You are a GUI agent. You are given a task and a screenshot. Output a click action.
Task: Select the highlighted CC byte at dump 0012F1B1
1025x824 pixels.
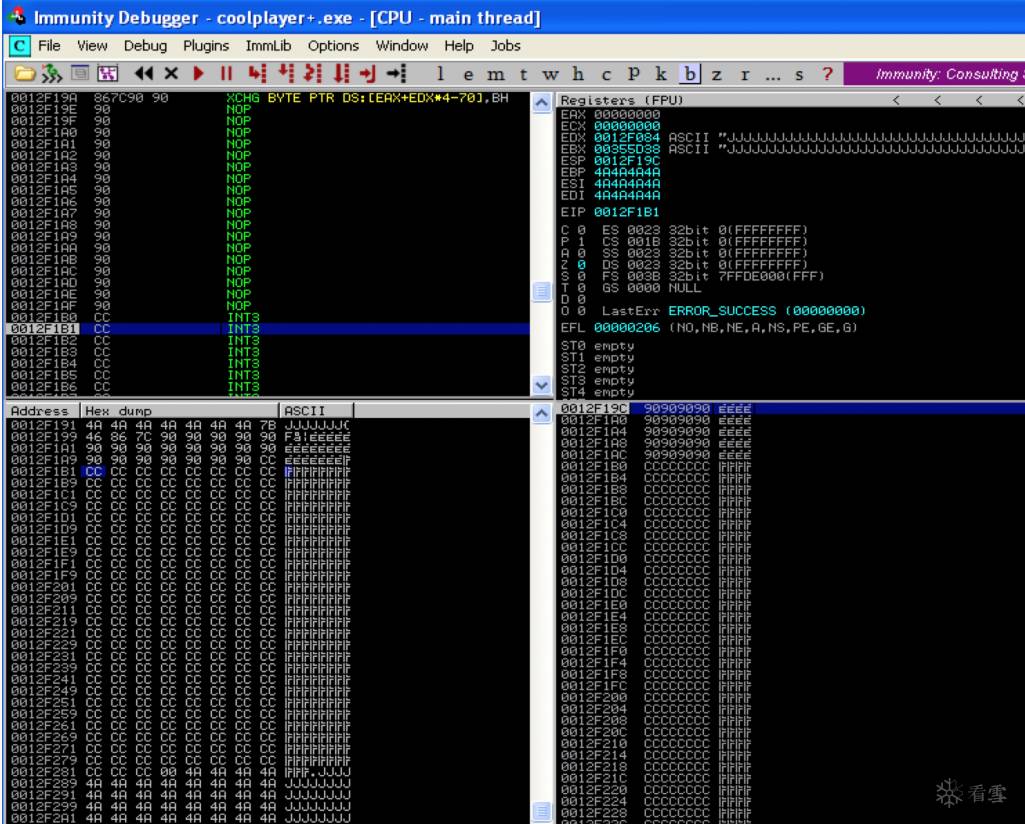(x=93, y=471)
